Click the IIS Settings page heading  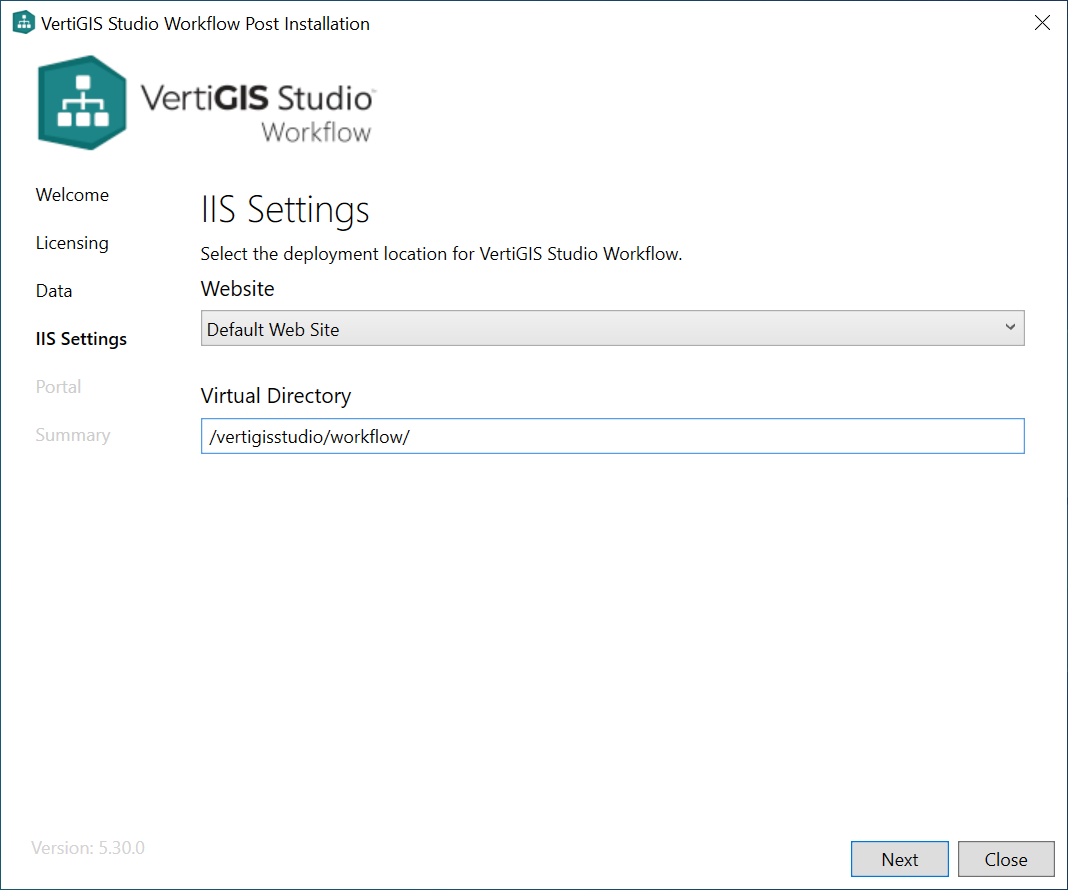(x=284, y=210)
